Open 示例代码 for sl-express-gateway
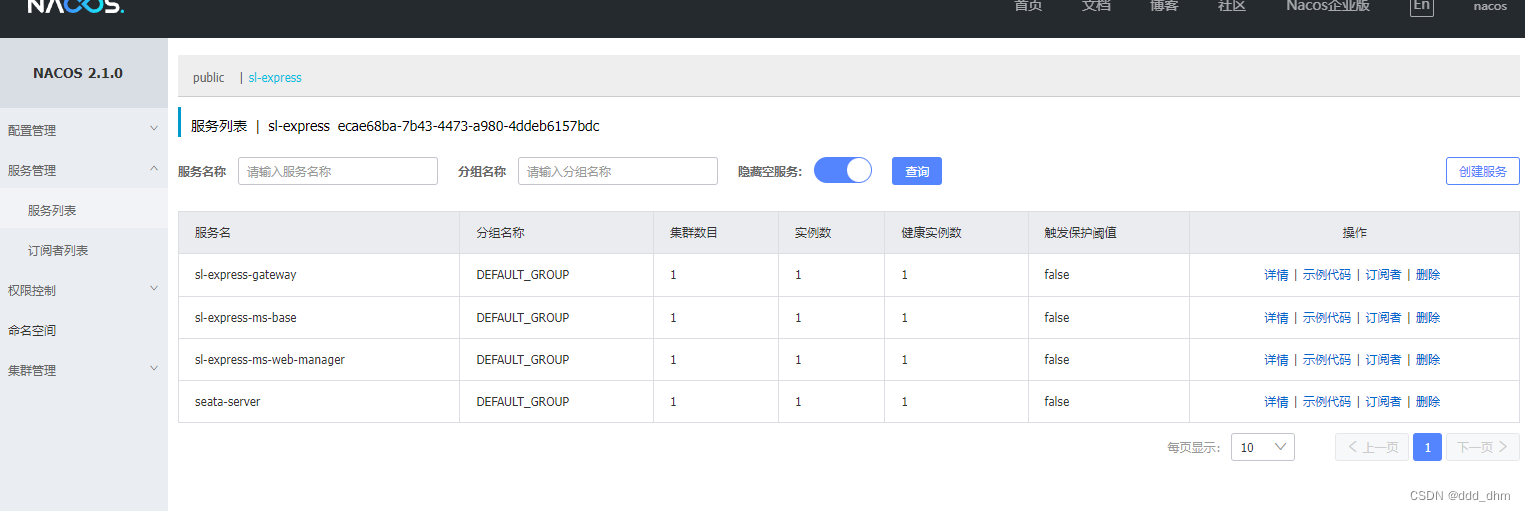 [x=1326, y=275]
